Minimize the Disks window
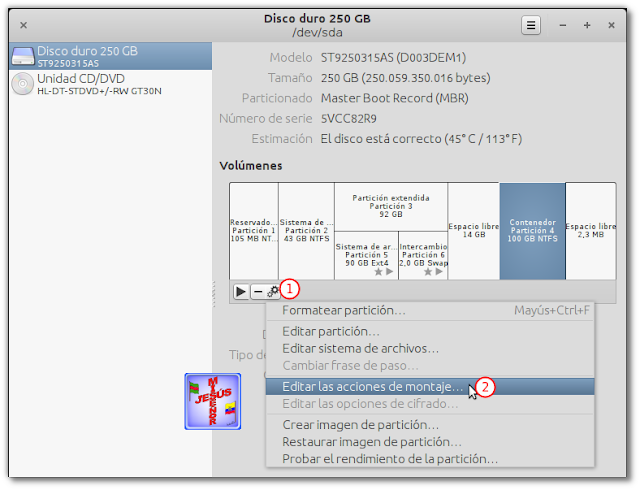The height and width of the screenshot is (490, 640). tap(563, 25)
